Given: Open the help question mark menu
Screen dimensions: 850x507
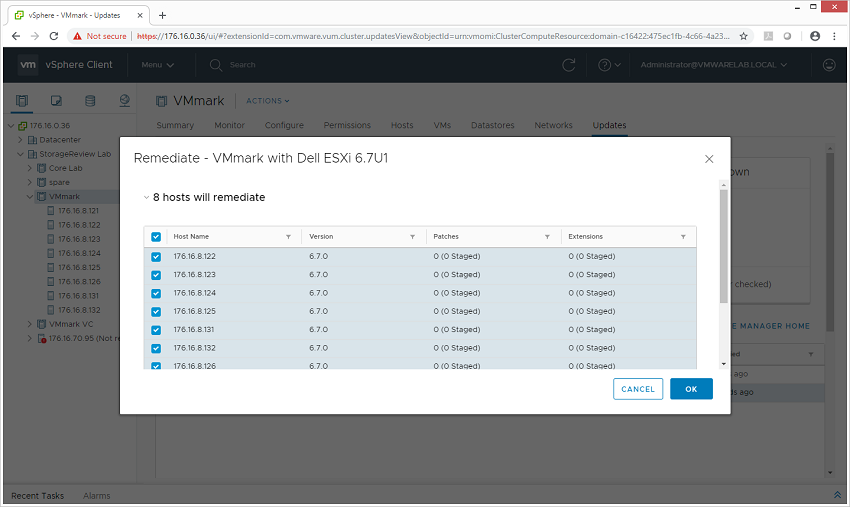Looking at the screenshot, I should tap(609, 65).
